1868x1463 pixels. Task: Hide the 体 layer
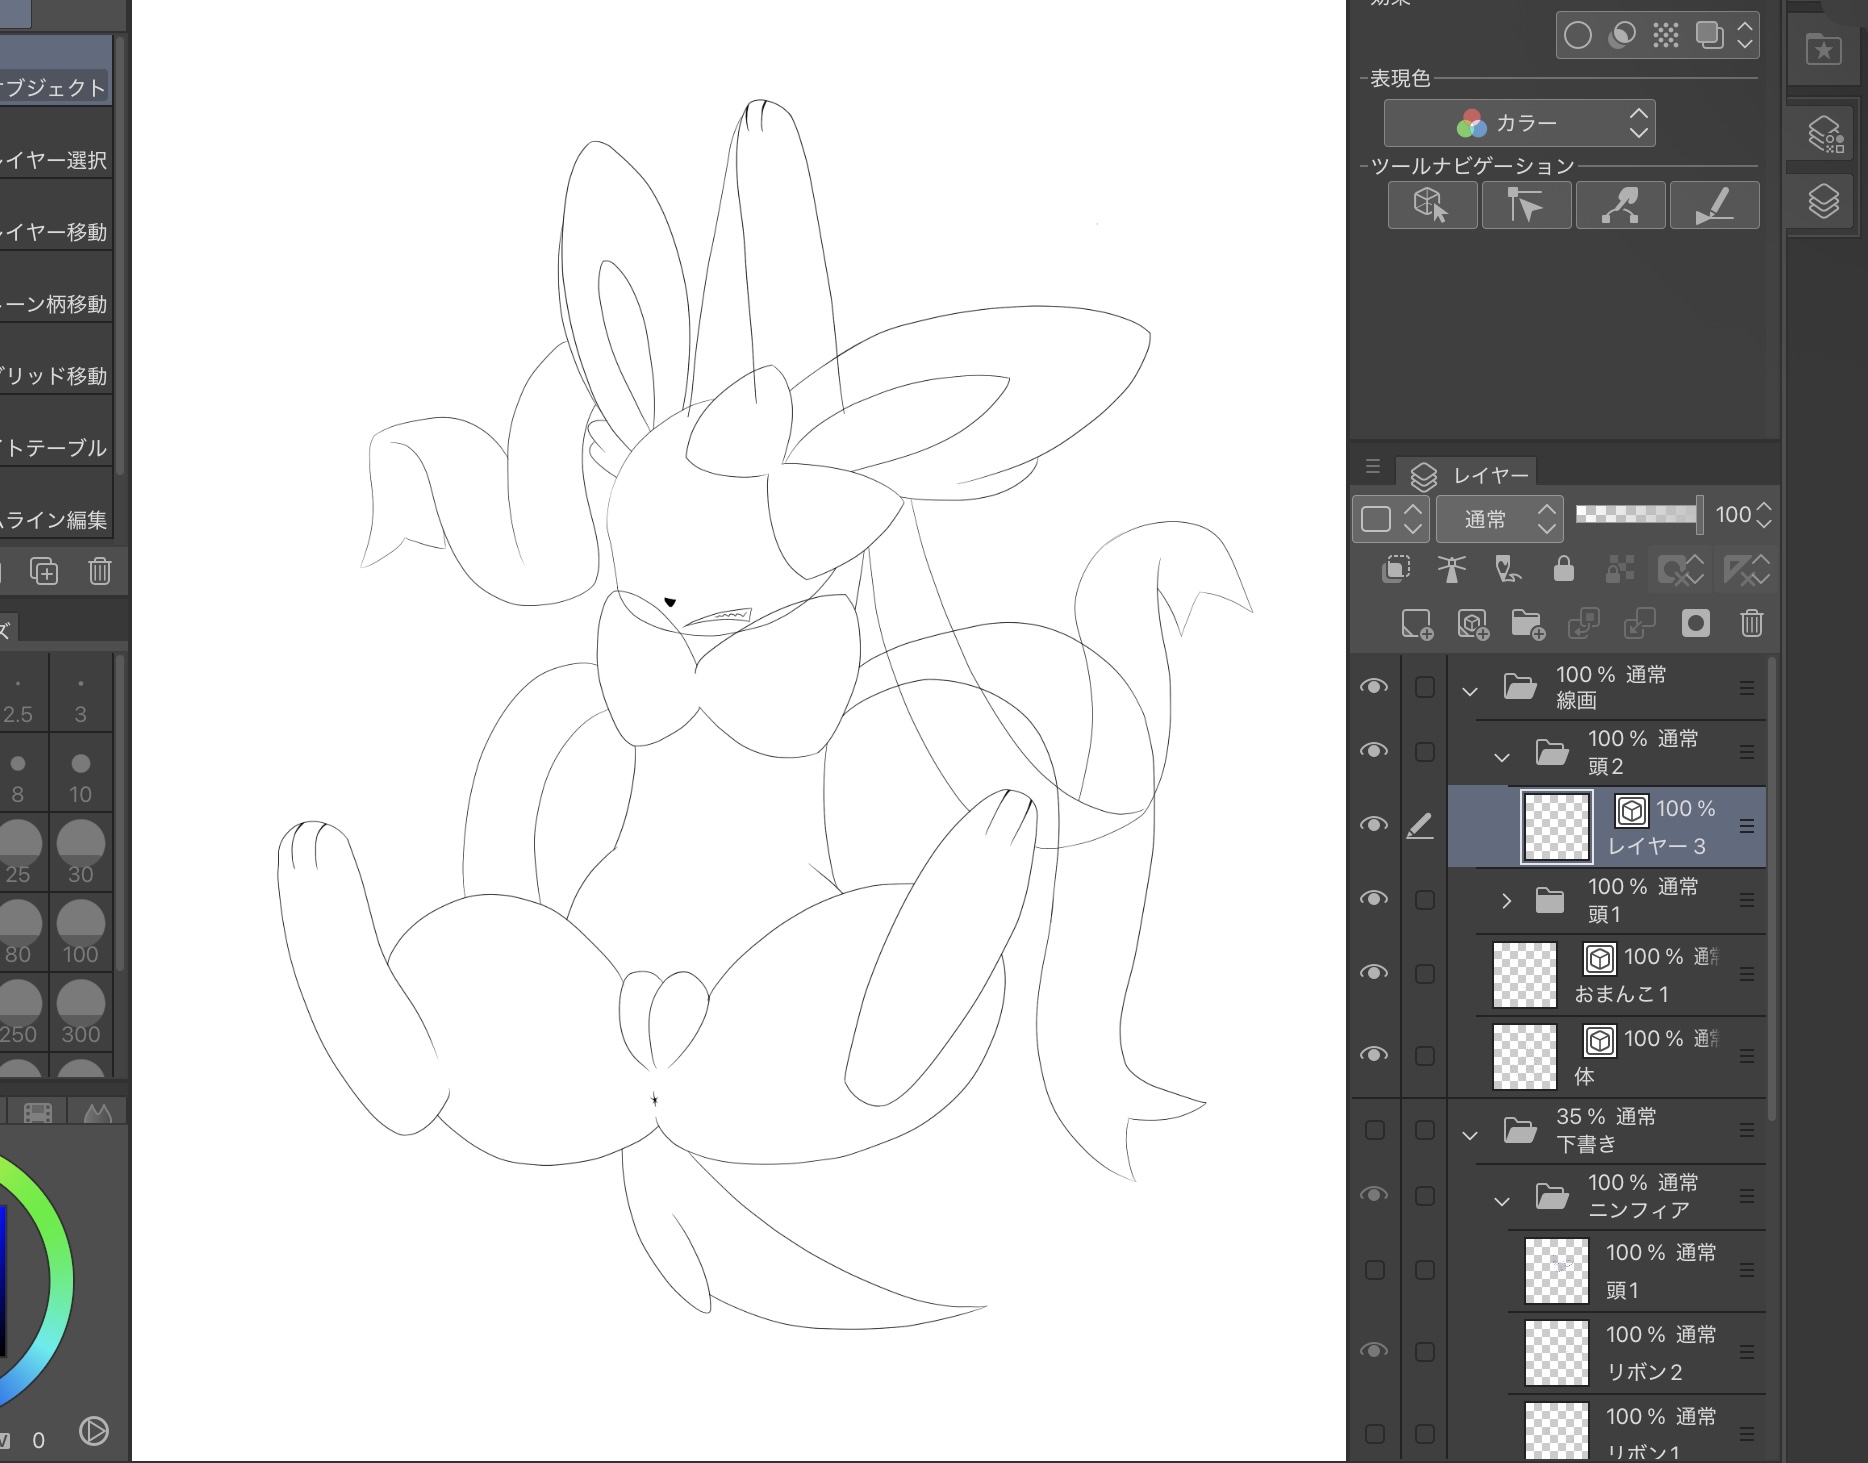[1374, 1055]
